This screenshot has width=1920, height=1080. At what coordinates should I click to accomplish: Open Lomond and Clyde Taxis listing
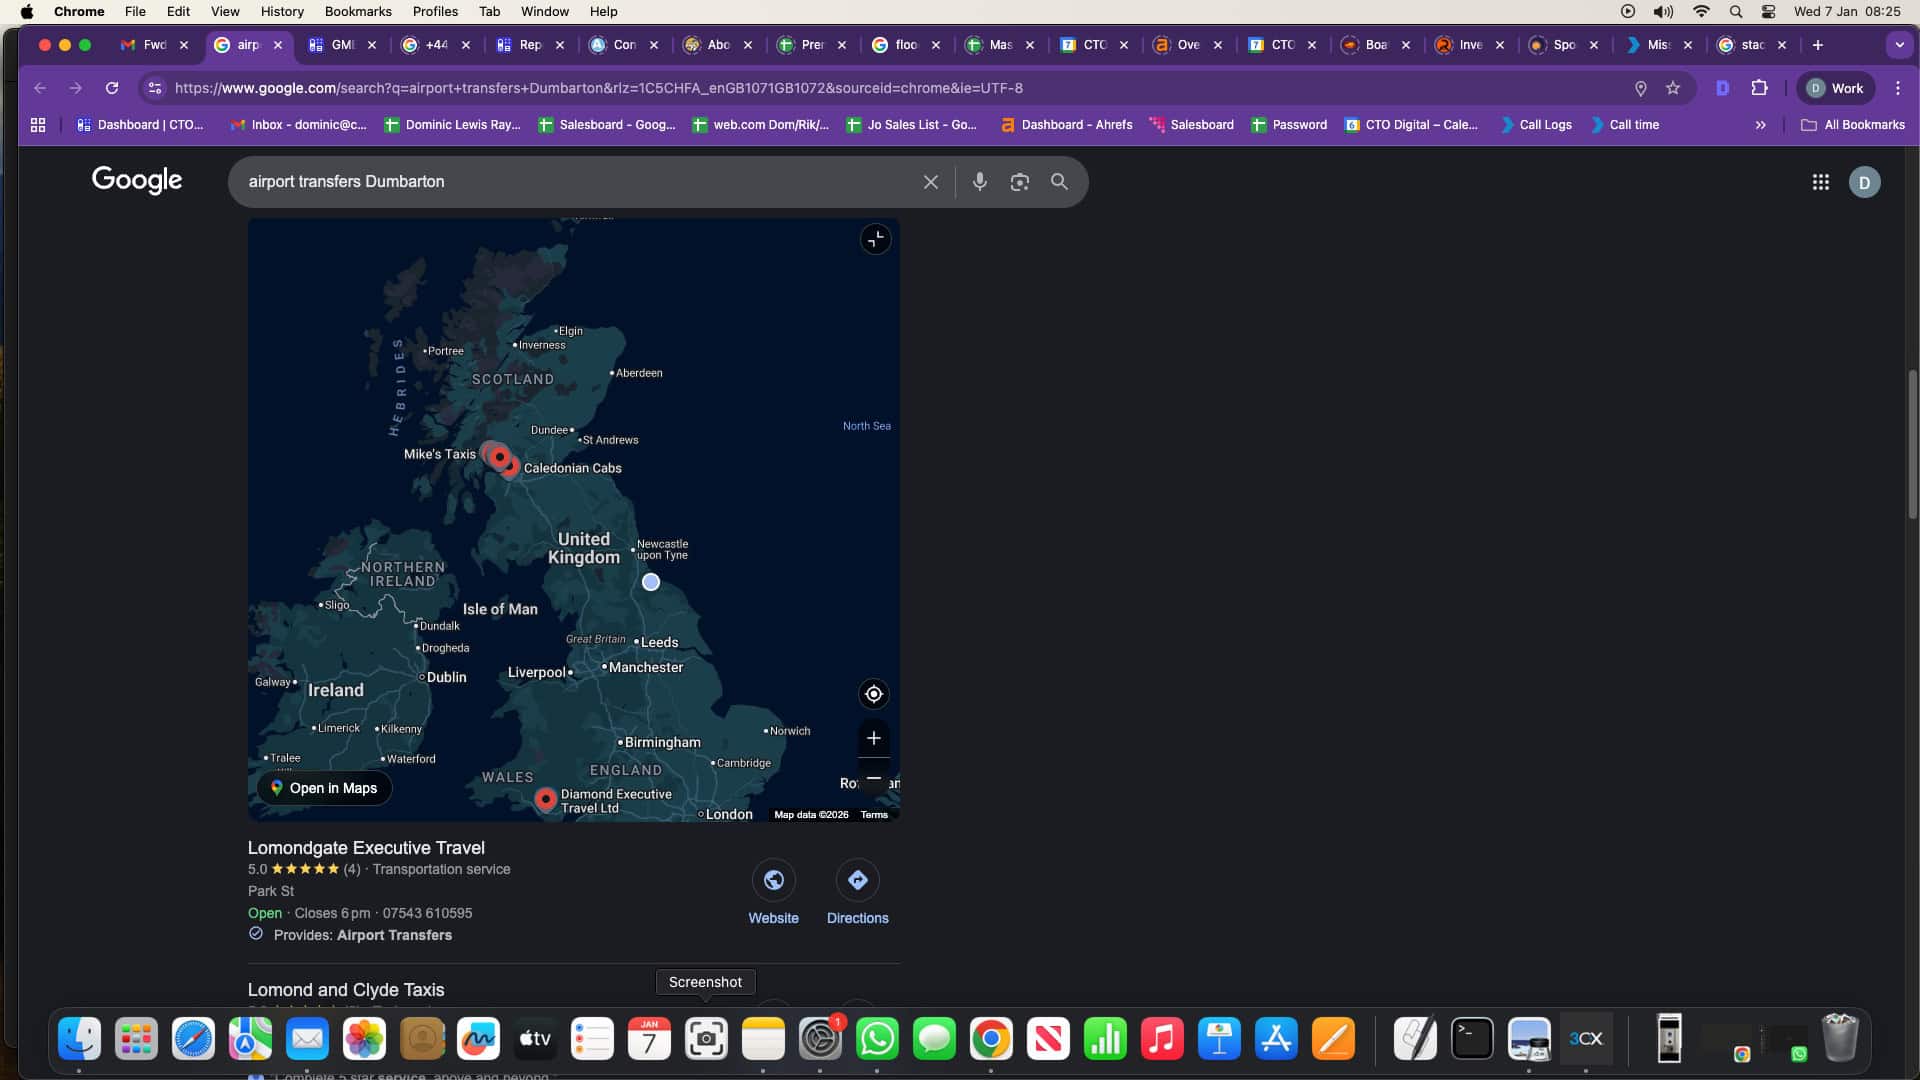(346, 990)
